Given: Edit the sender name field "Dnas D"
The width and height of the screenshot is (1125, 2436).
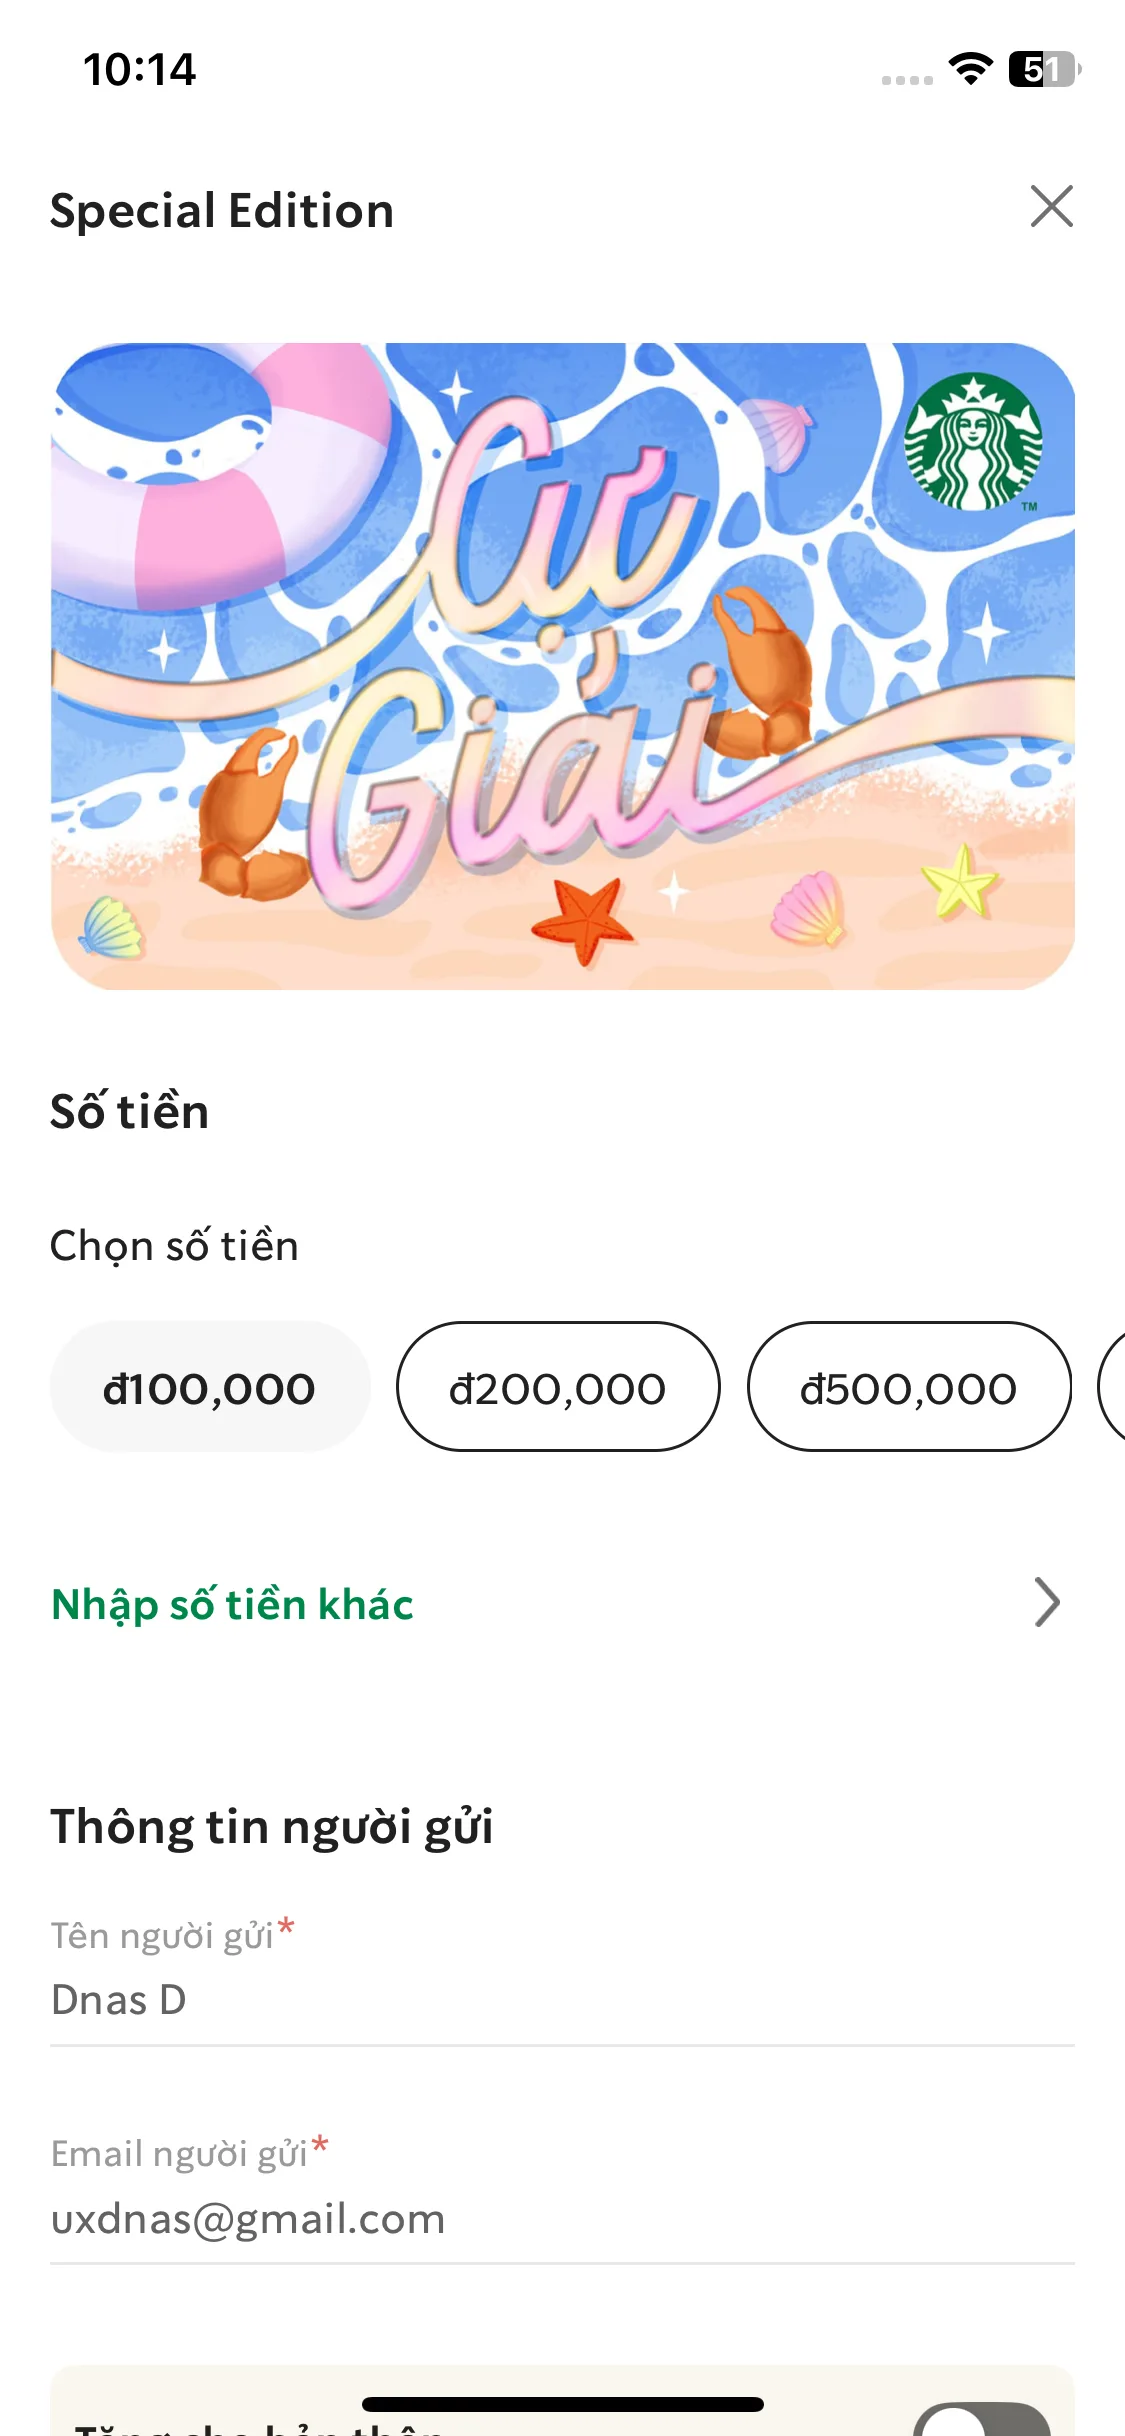Looking at the screenshot, I should (560, 2000).
